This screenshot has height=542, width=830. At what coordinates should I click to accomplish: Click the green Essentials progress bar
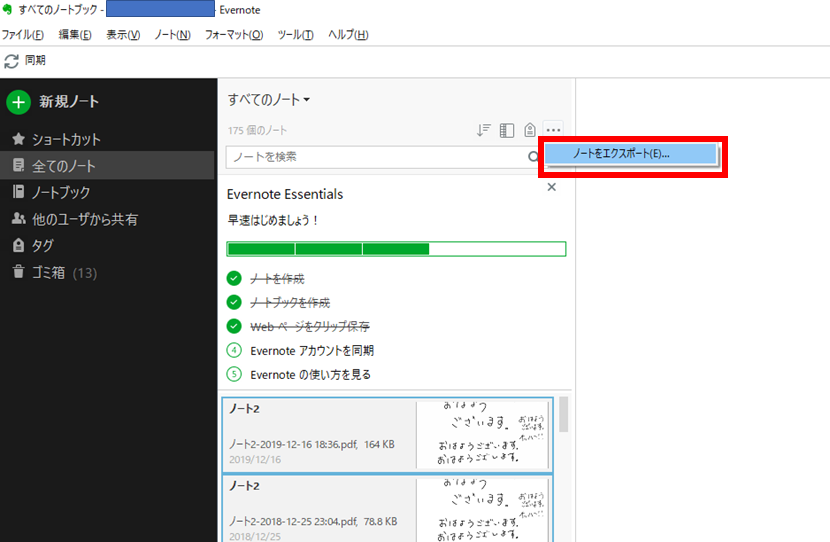coord(396,249)
